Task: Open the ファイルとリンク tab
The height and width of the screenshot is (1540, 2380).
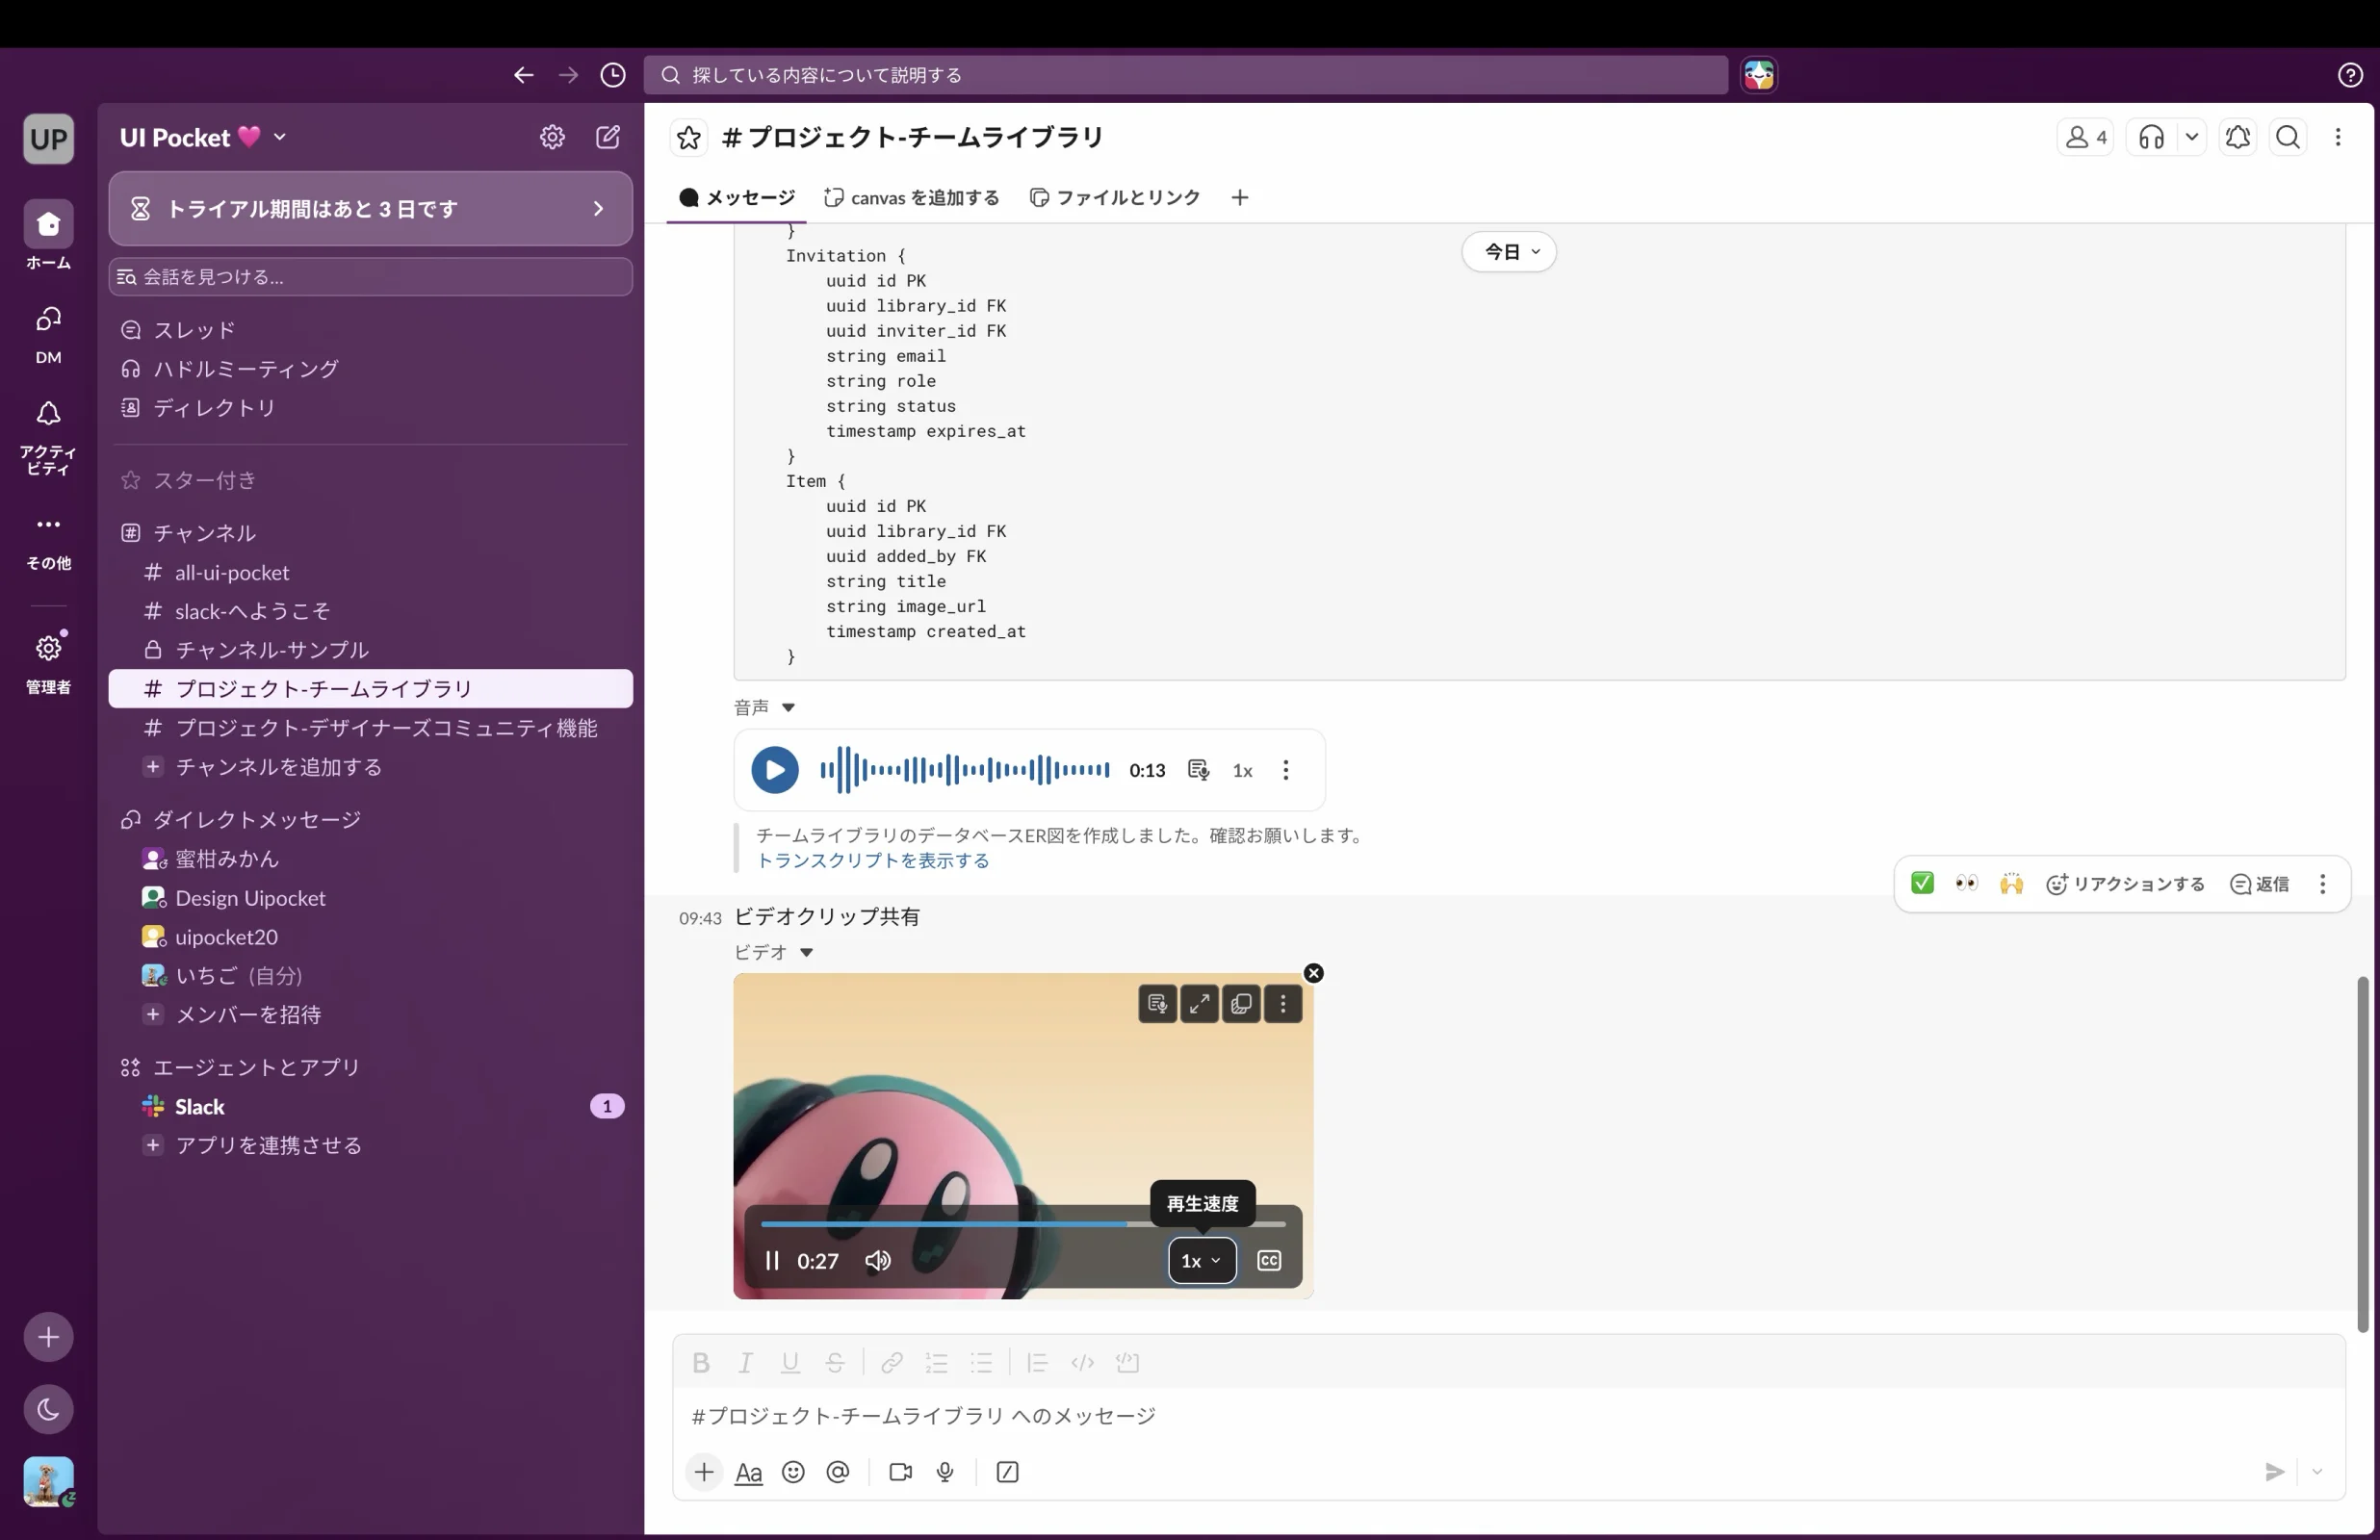Action: click(1115, 198)
